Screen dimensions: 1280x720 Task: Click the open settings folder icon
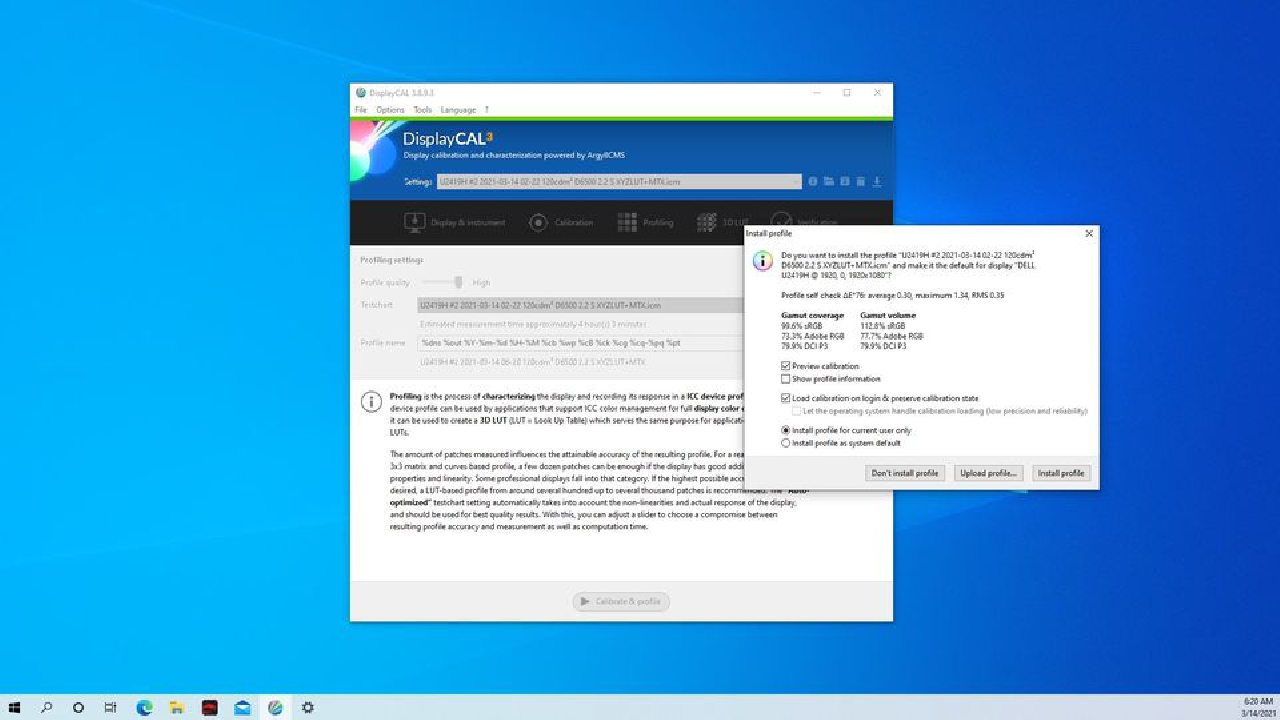coord(829,182)
